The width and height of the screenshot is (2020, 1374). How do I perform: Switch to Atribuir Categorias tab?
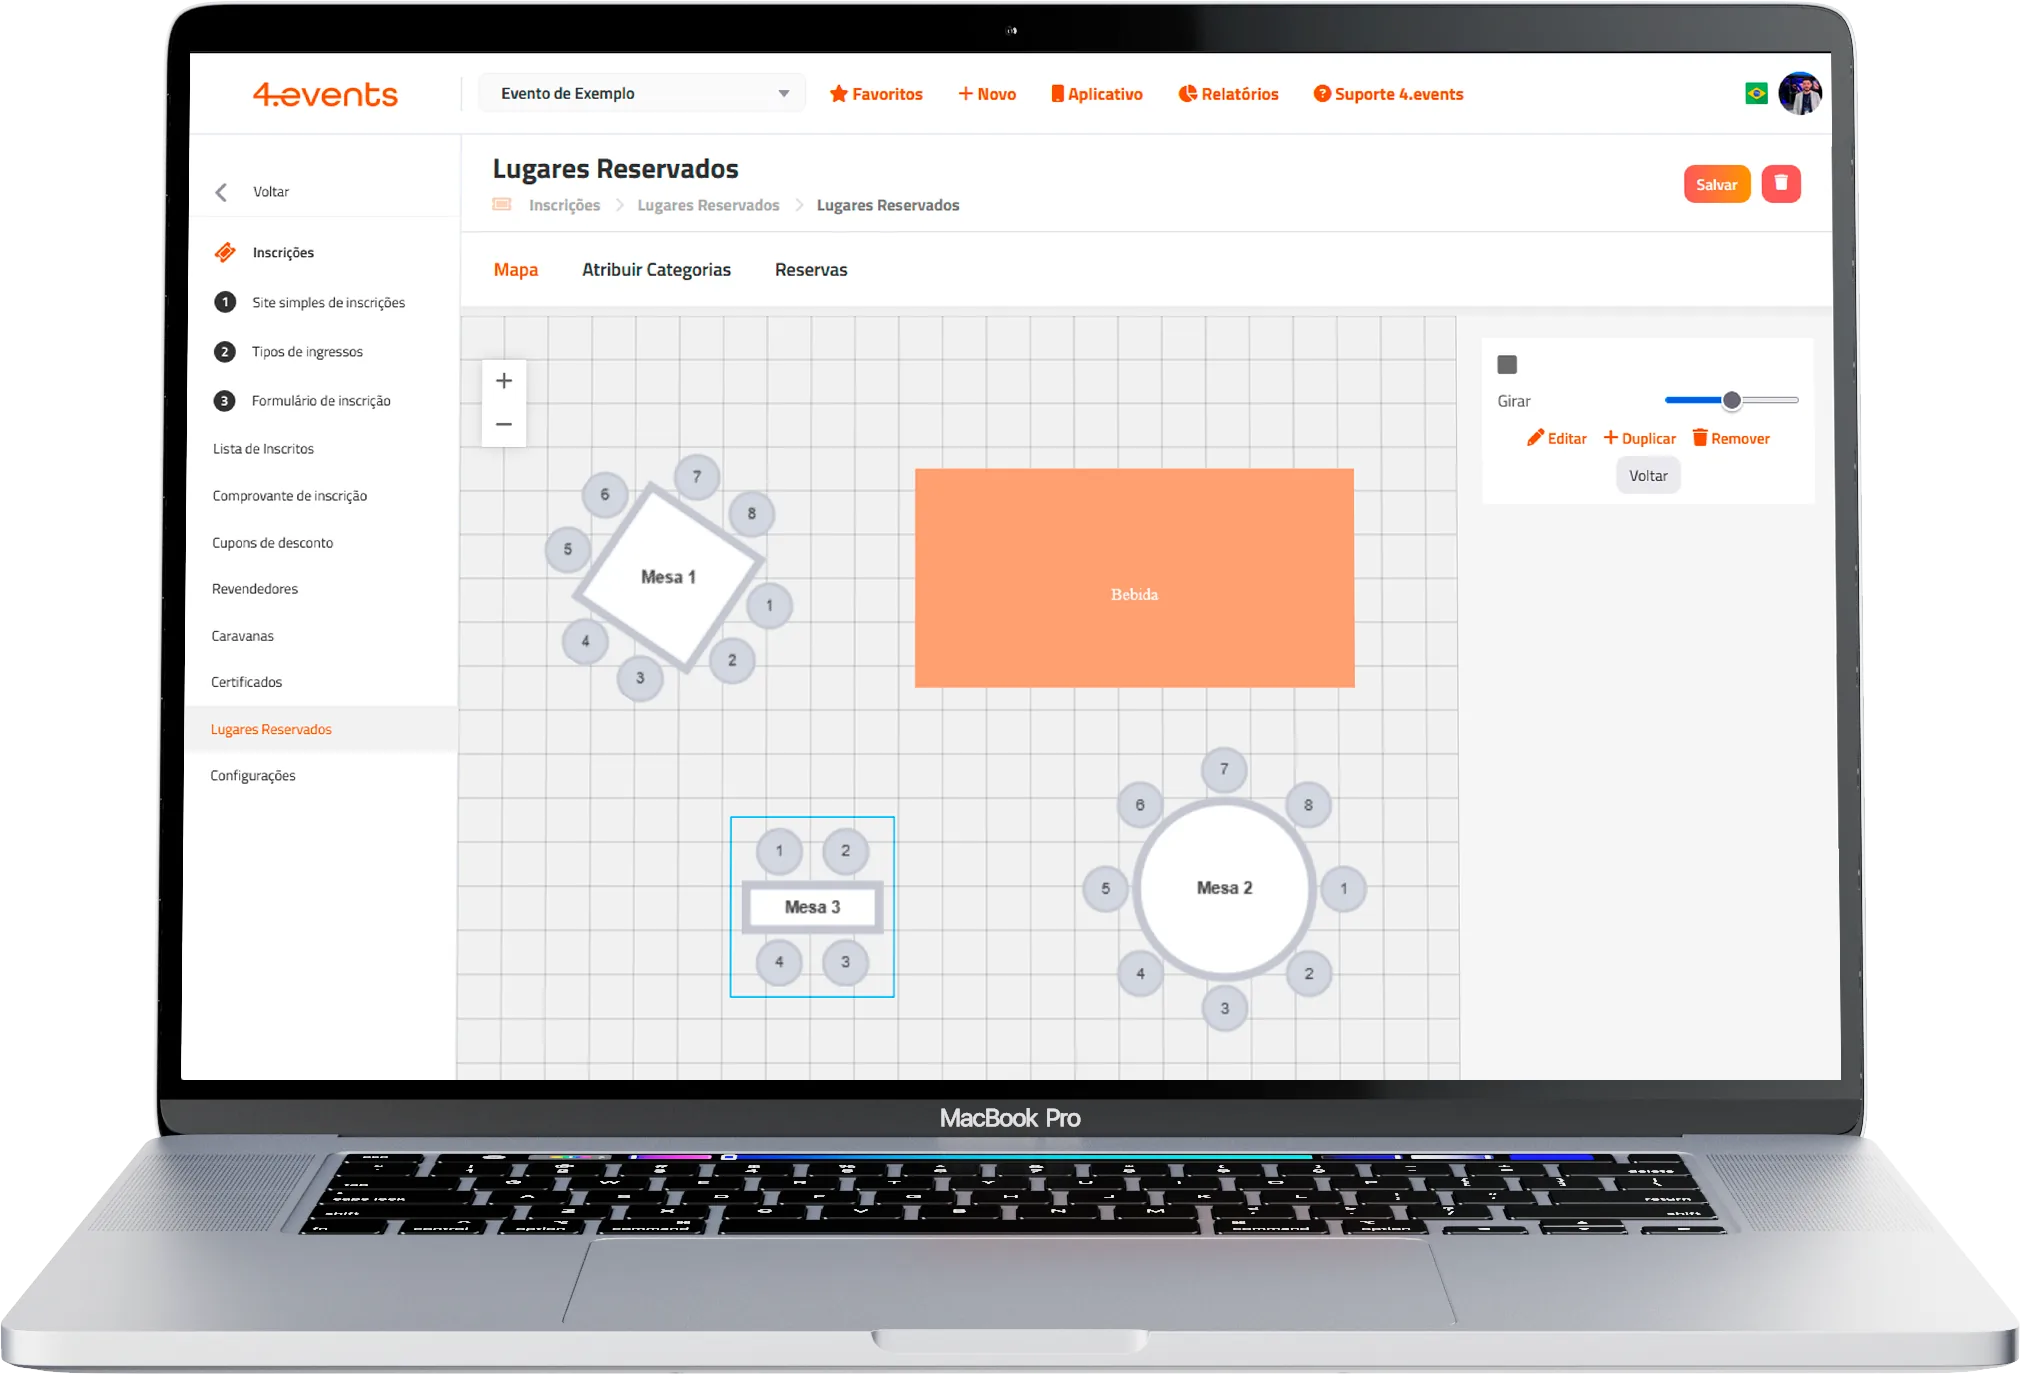pyautogui.click(x=656, y=270)
